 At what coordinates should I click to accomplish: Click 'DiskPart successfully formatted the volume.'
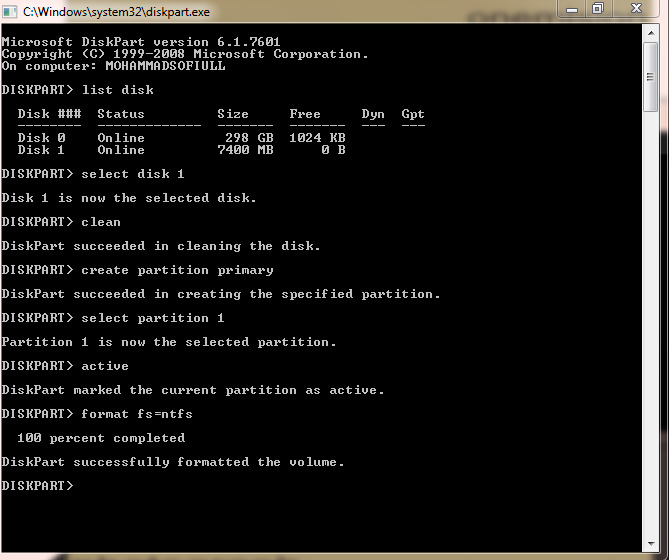point(173,462)
